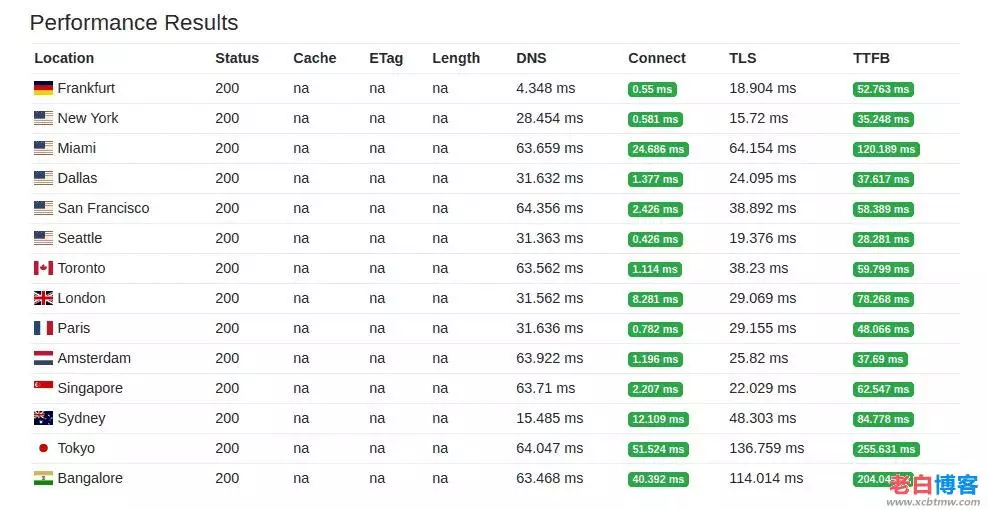Screen dimensions: 988x510
Task: Click the UK flag icon beside London
Action: (43, 298)
